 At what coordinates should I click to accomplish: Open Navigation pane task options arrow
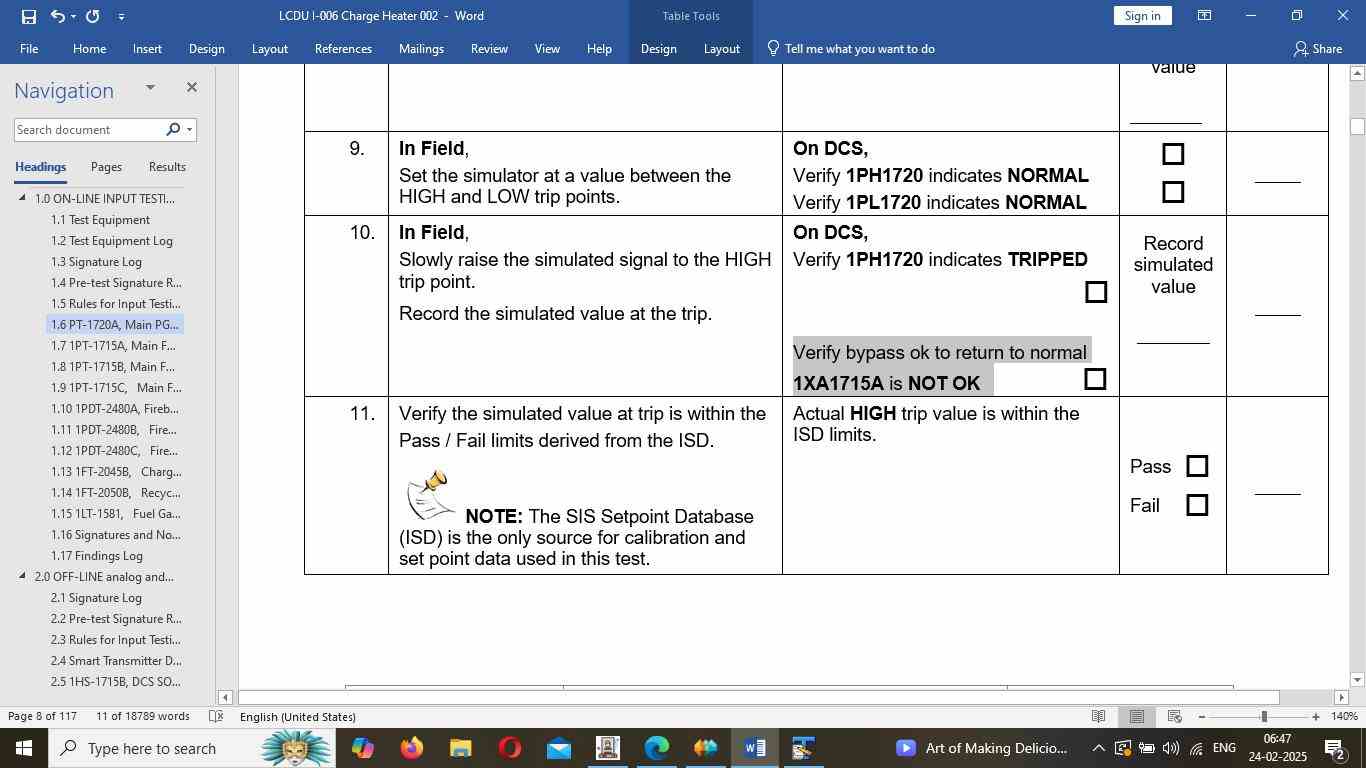pyautogui.click(x=150, y=88)
